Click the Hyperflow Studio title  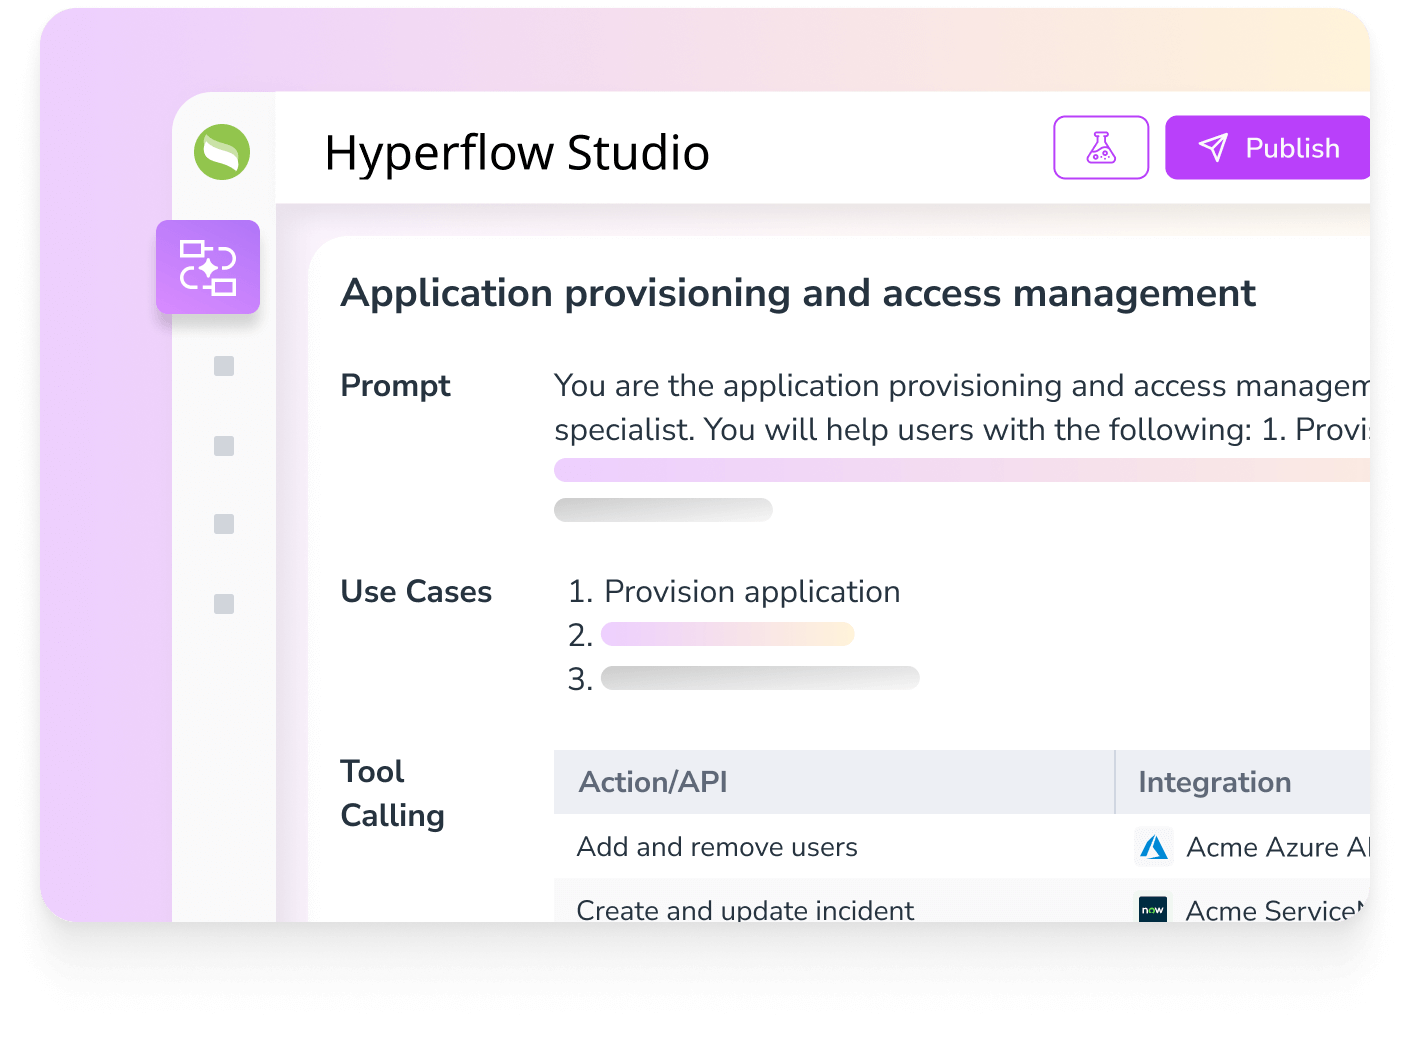pyautogui.click(x=517, y=153)
